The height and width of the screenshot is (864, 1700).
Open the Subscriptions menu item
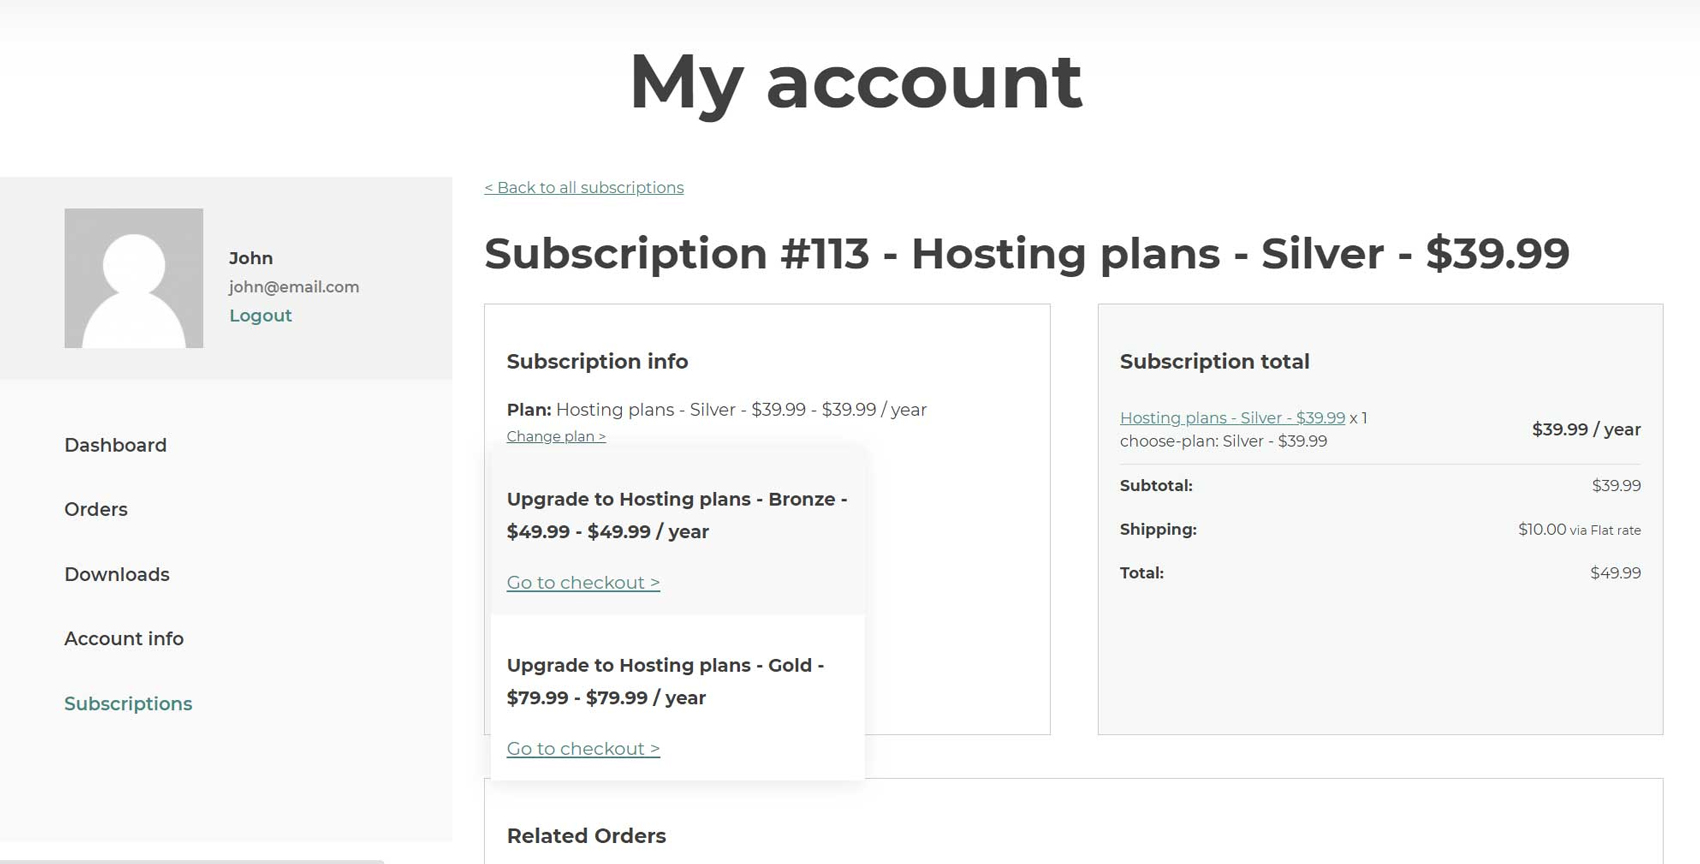pyautogui.click(x=128, y=703)
